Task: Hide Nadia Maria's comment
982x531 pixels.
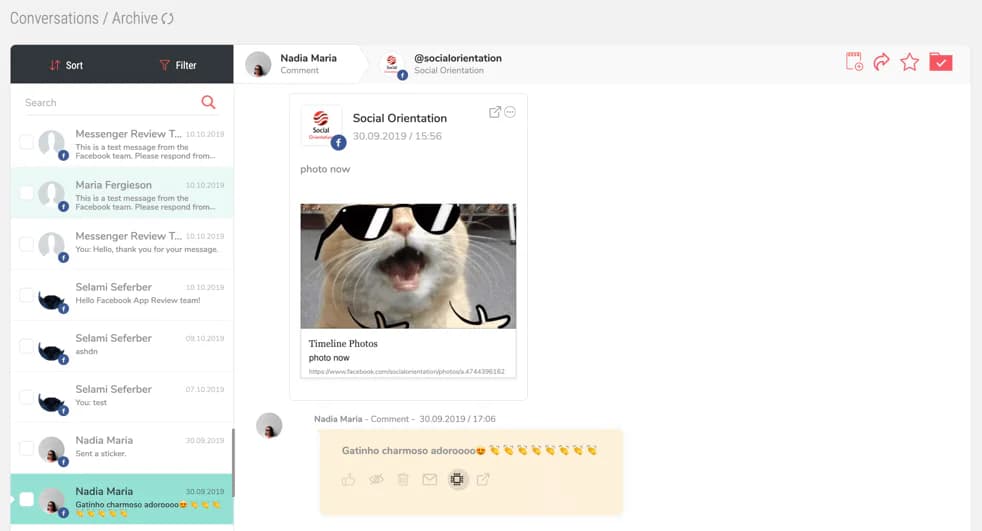Action: click(x=376, y=480)
